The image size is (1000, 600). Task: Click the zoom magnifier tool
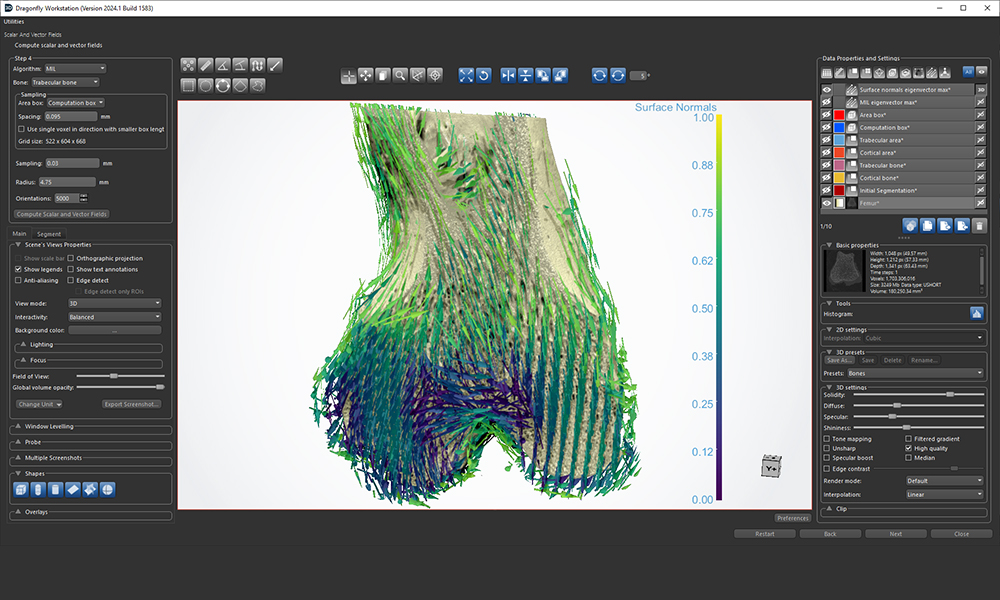400,75
